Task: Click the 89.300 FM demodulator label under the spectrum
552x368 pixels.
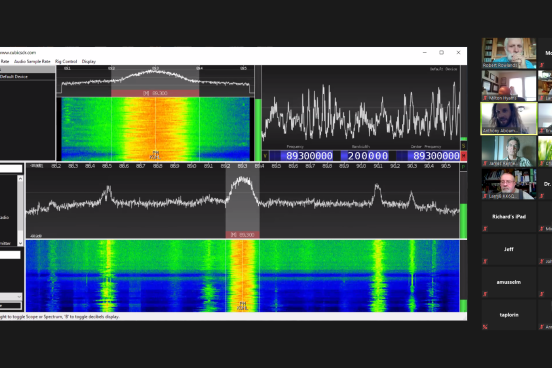Action: pyautogui.click(x=243, y=235)
